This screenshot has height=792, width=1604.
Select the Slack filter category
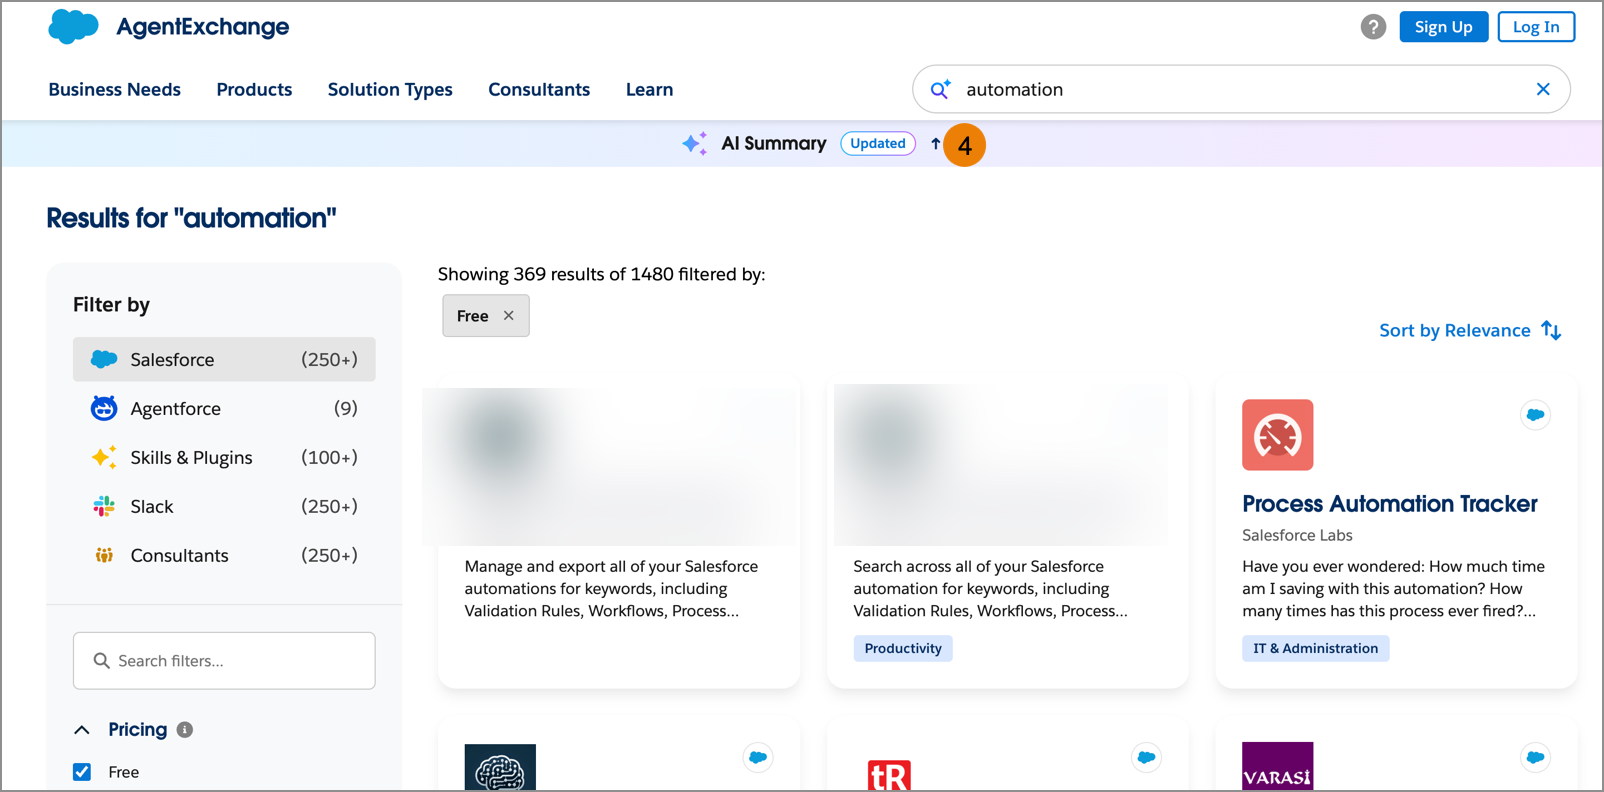point(224,506)
